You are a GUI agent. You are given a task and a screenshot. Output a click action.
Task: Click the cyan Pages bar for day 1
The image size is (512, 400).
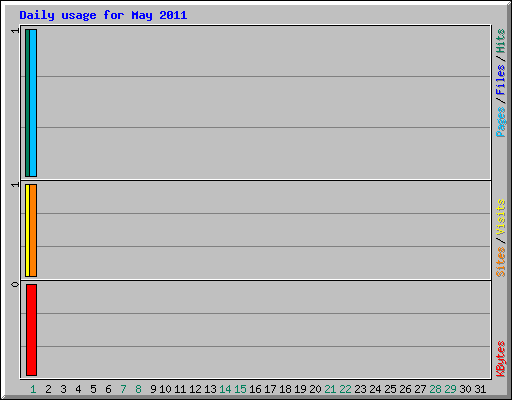pos(33,103)
